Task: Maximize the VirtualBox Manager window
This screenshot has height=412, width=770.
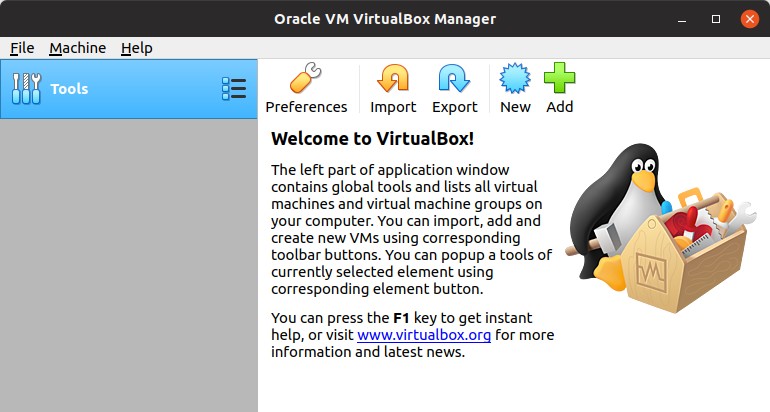Action: click(716, 19)
